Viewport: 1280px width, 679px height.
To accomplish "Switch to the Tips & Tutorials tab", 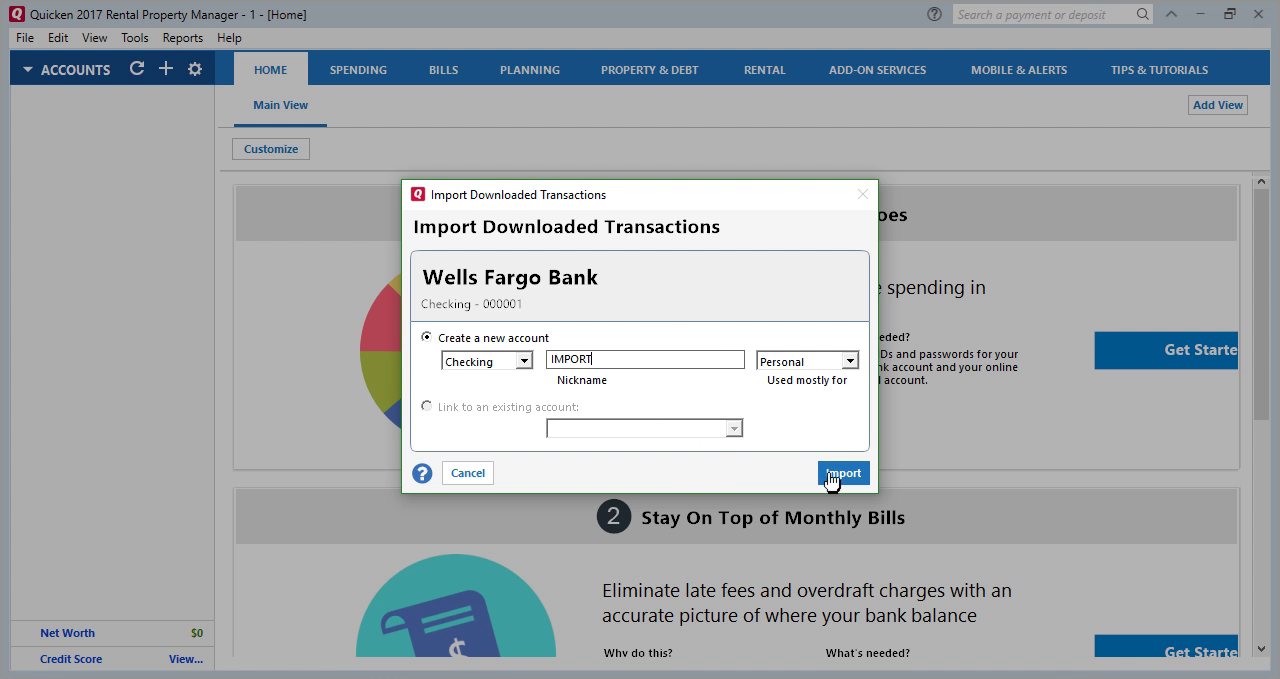I will [x=1160, y=69].
